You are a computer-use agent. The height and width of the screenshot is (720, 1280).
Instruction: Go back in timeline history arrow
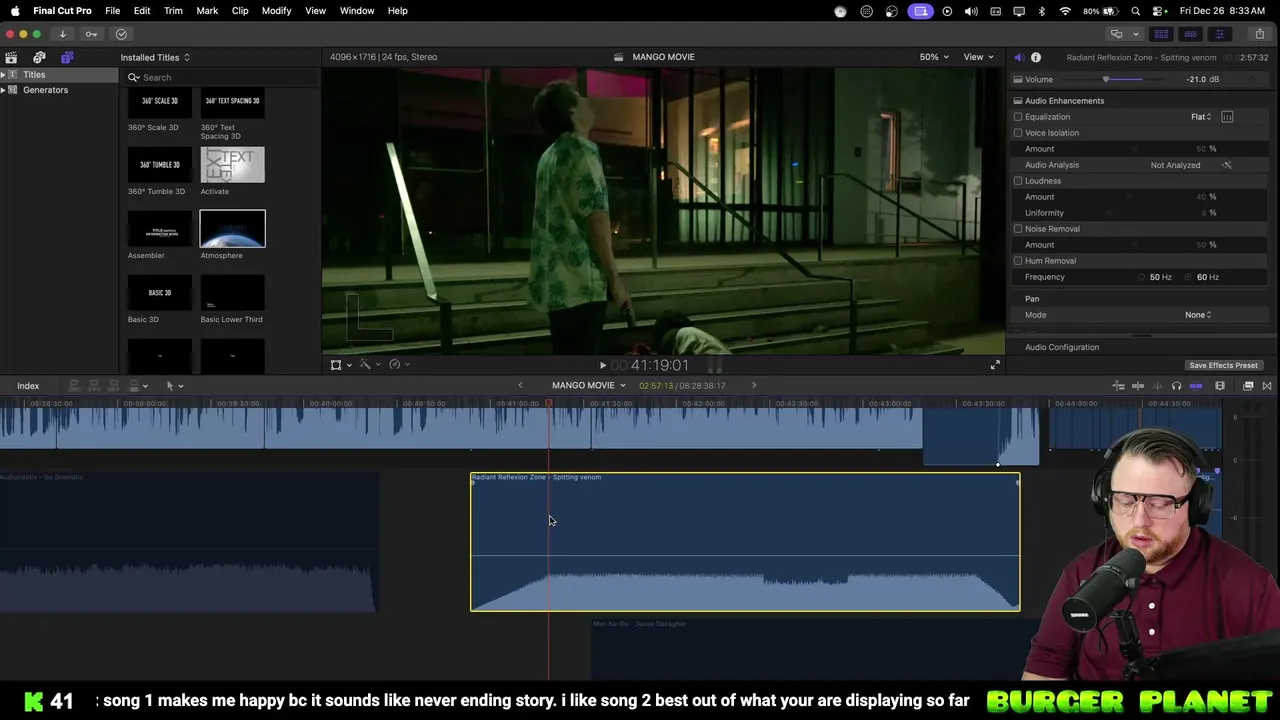click(520, 386)
